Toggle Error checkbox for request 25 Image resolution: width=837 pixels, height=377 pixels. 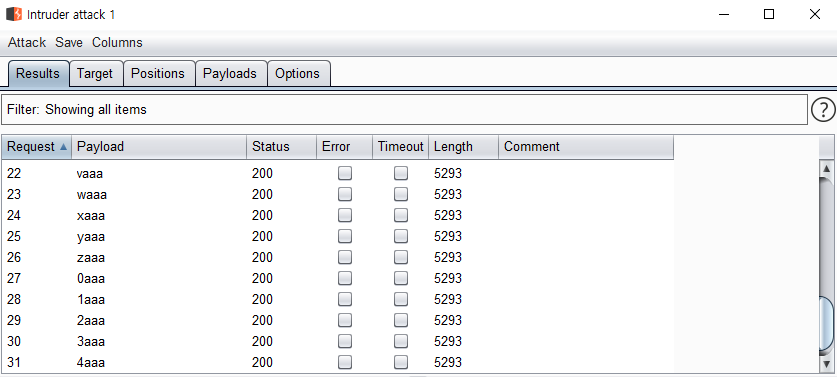pyautogui.click(x=345, y=237)
